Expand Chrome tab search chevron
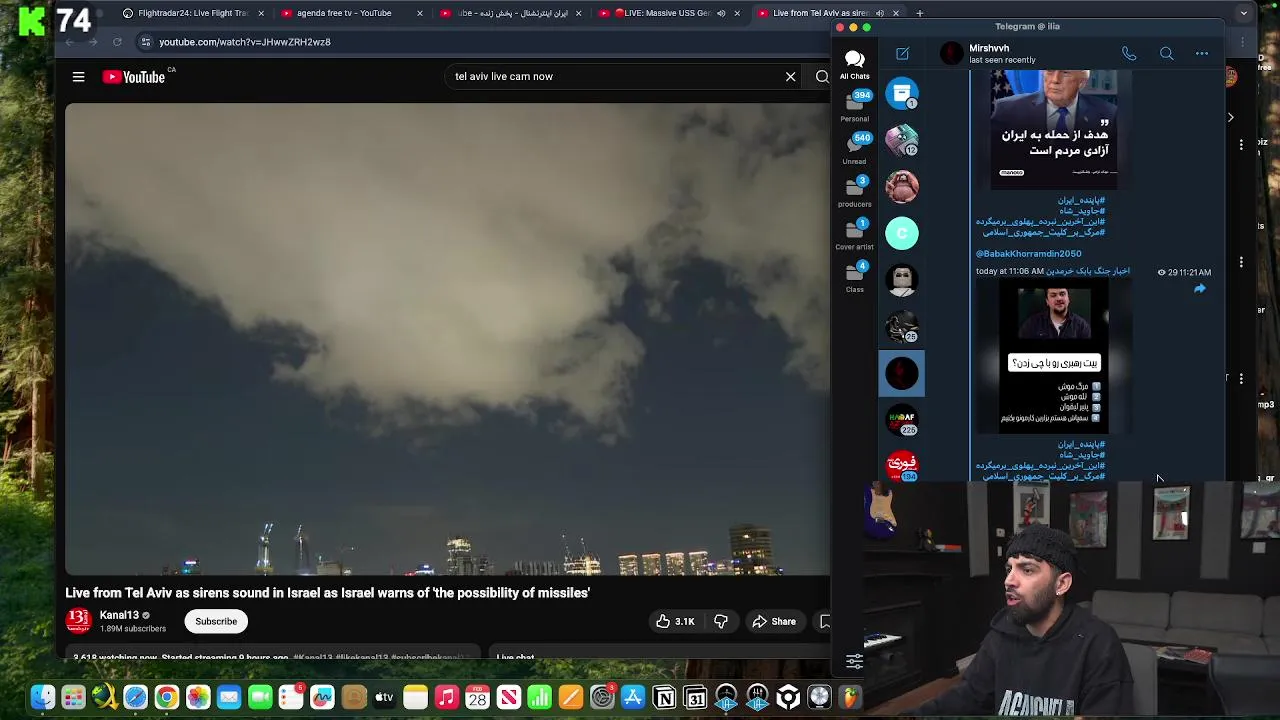The image size is (1280, 720). coord(1243,13)
